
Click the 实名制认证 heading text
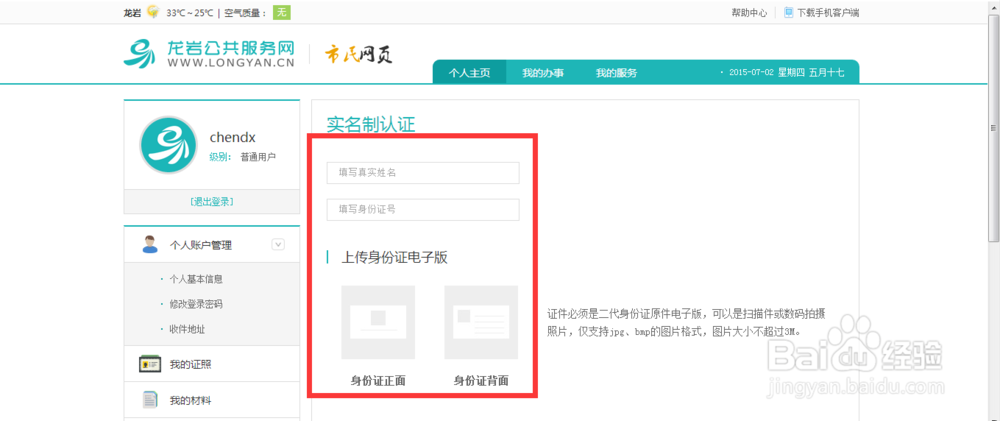pyautogui.click(x=371, y=124)
